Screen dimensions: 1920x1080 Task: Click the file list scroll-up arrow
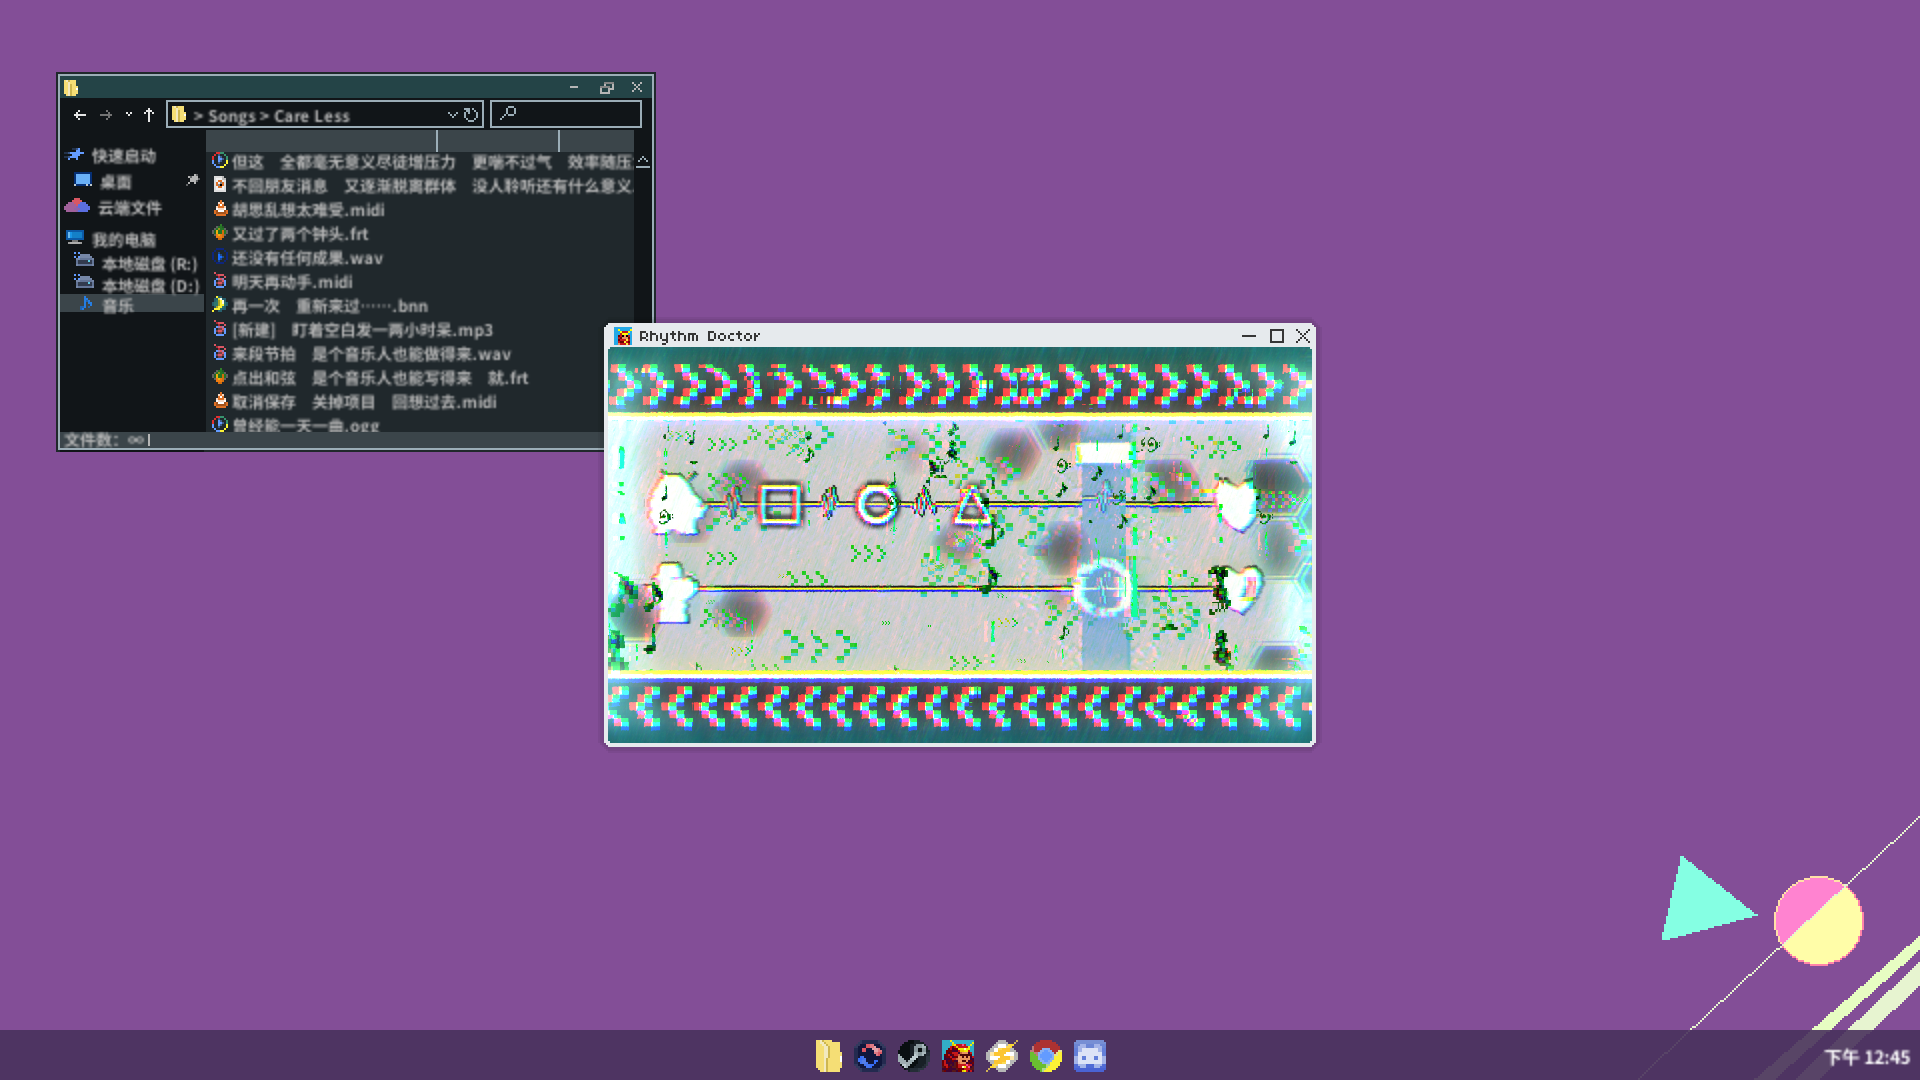coord(643,162)
